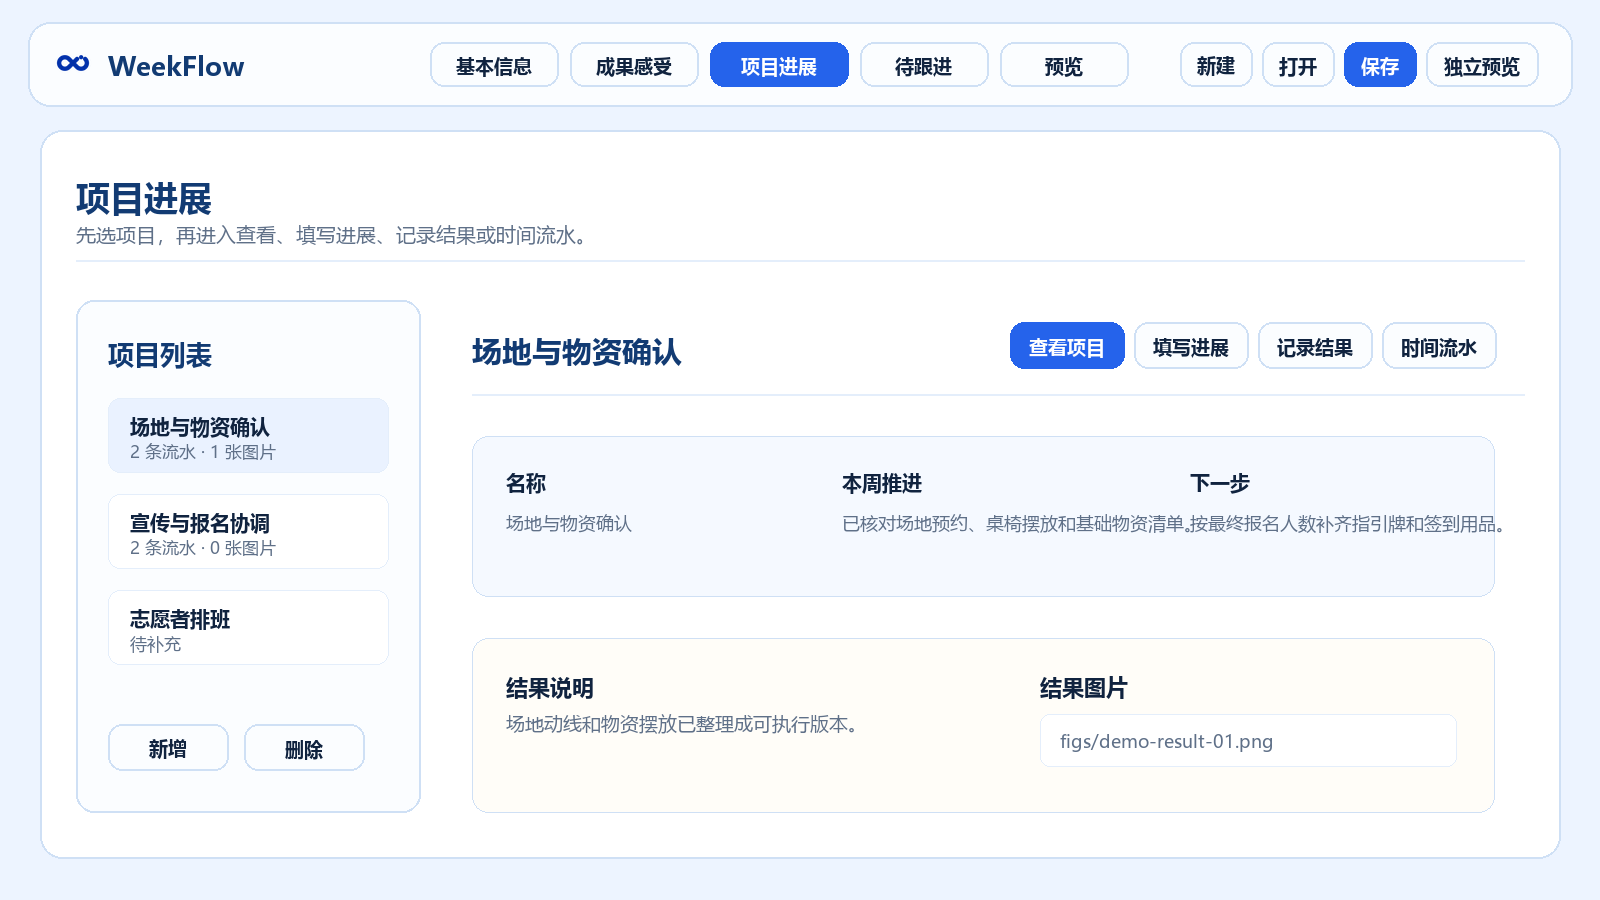
Task: Click the 名称 label
Action: click(x=526, y=484)
